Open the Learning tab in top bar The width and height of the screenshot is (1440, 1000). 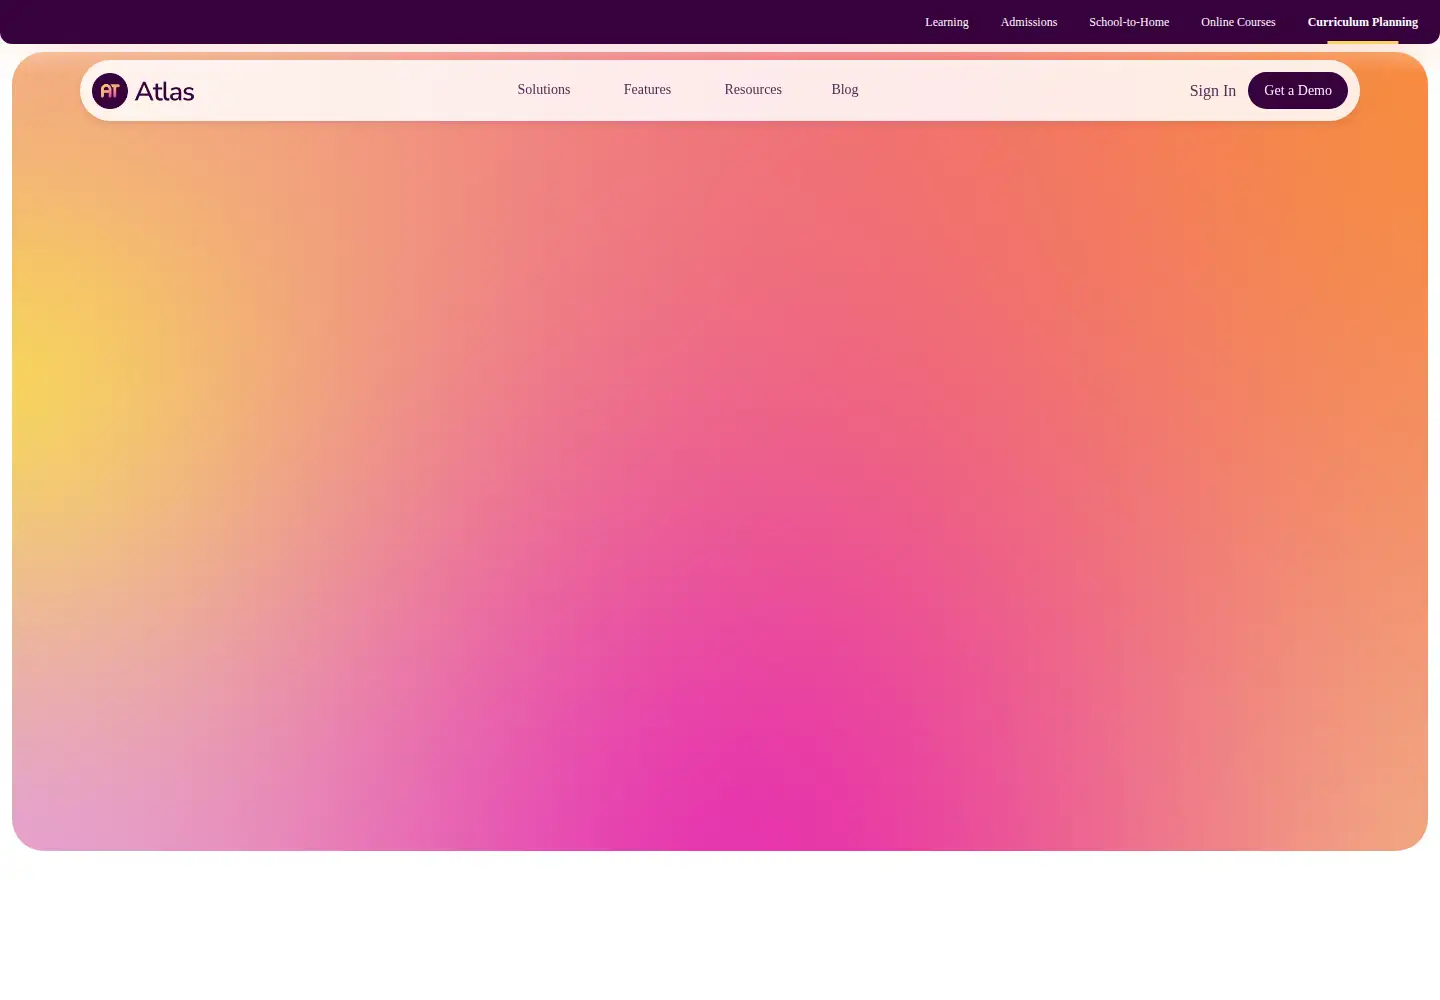pyautogui.click(x=947, y=22)
